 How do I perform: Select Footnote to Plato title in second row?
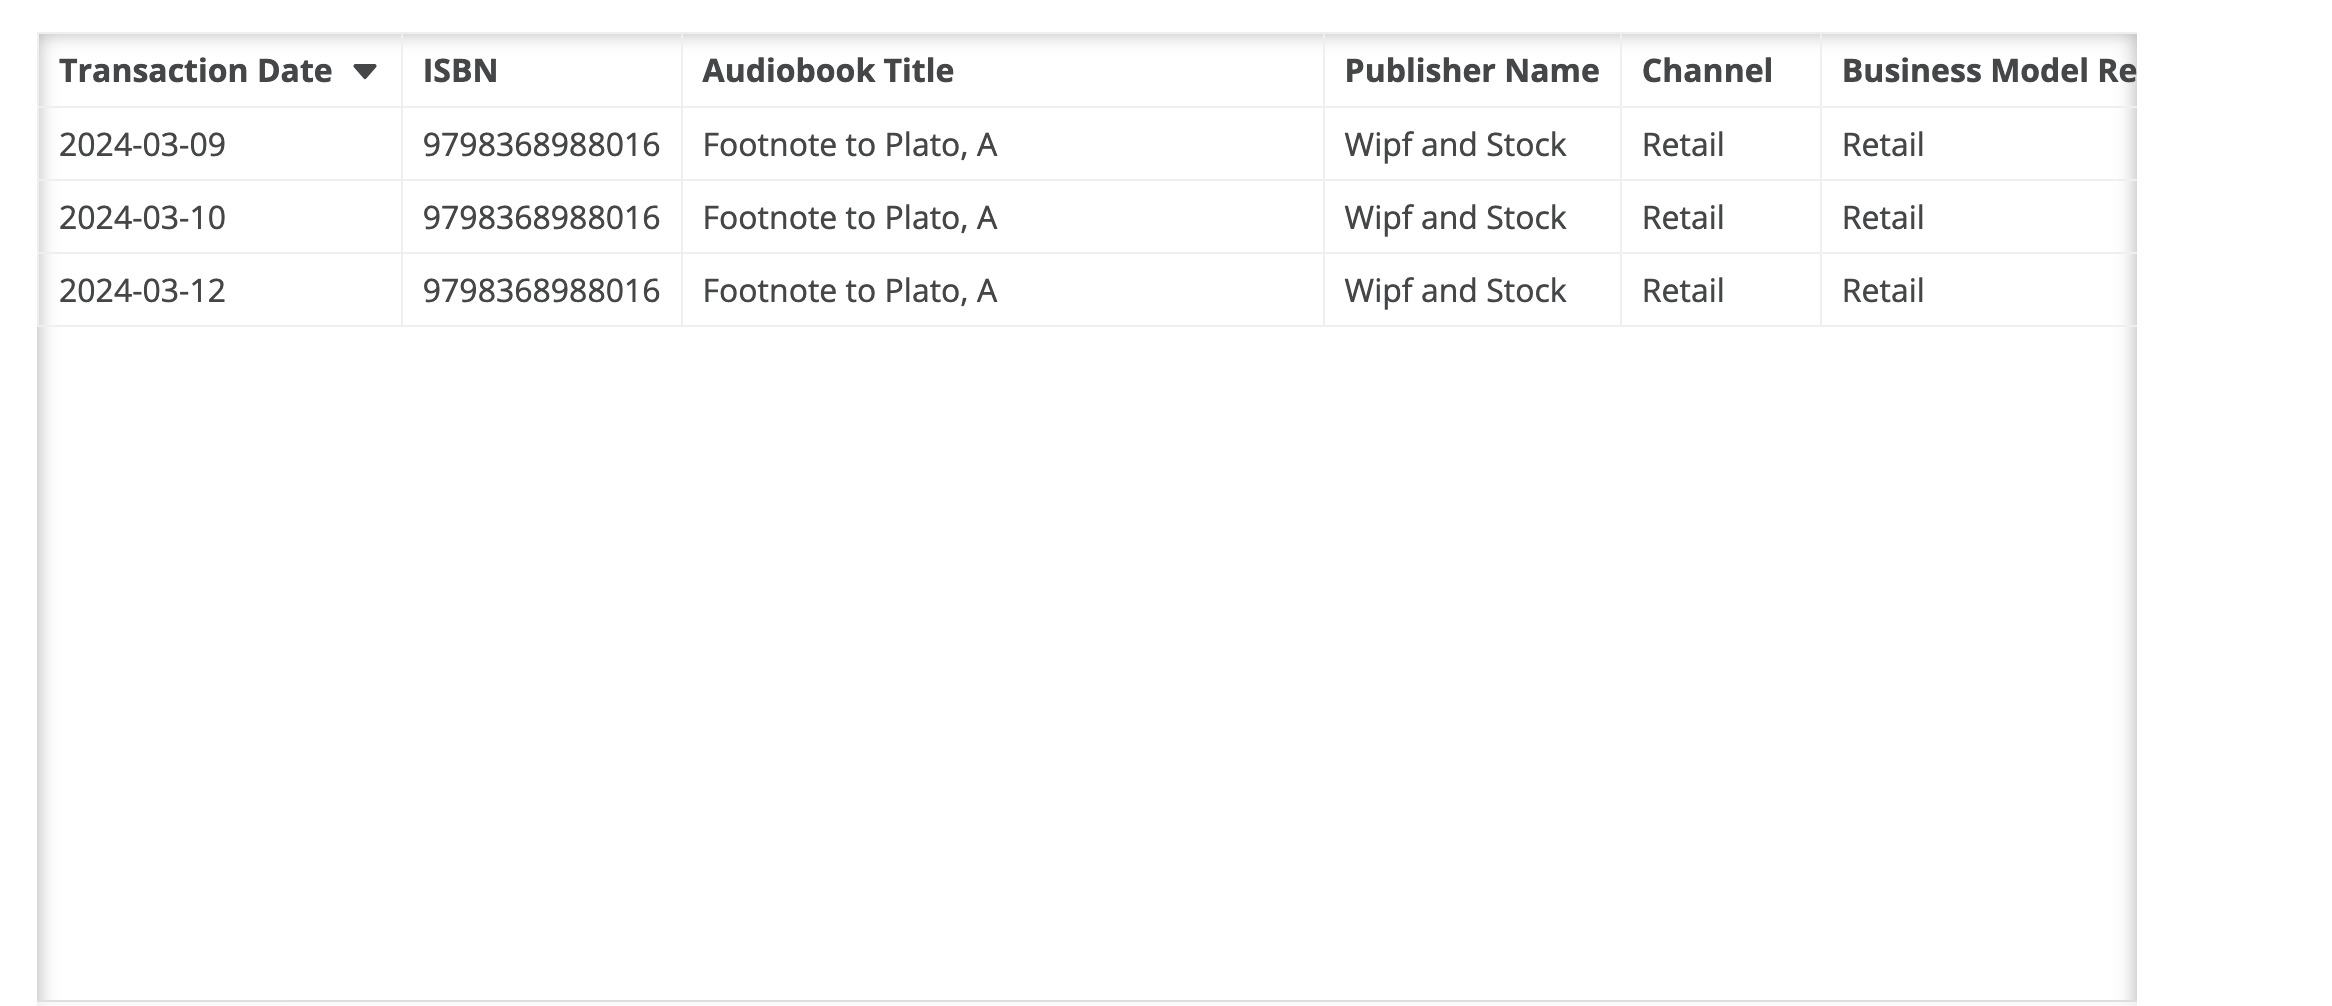click(850, 218)
